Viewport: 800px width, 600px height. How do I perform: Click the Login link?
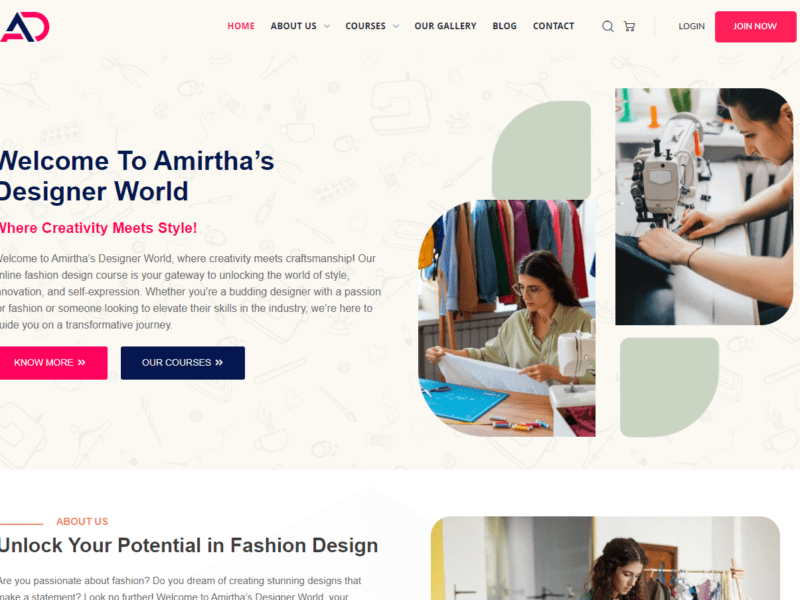point(691,26)
